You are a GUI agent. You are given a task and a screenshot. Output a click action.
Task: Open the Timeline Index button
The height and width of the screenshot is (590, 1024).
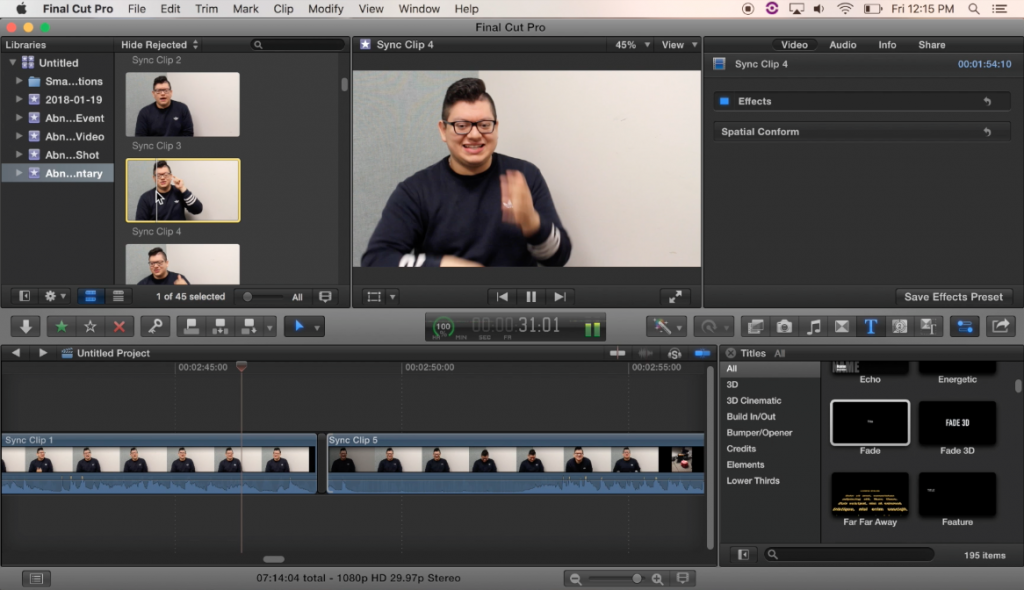coord(36,578)
